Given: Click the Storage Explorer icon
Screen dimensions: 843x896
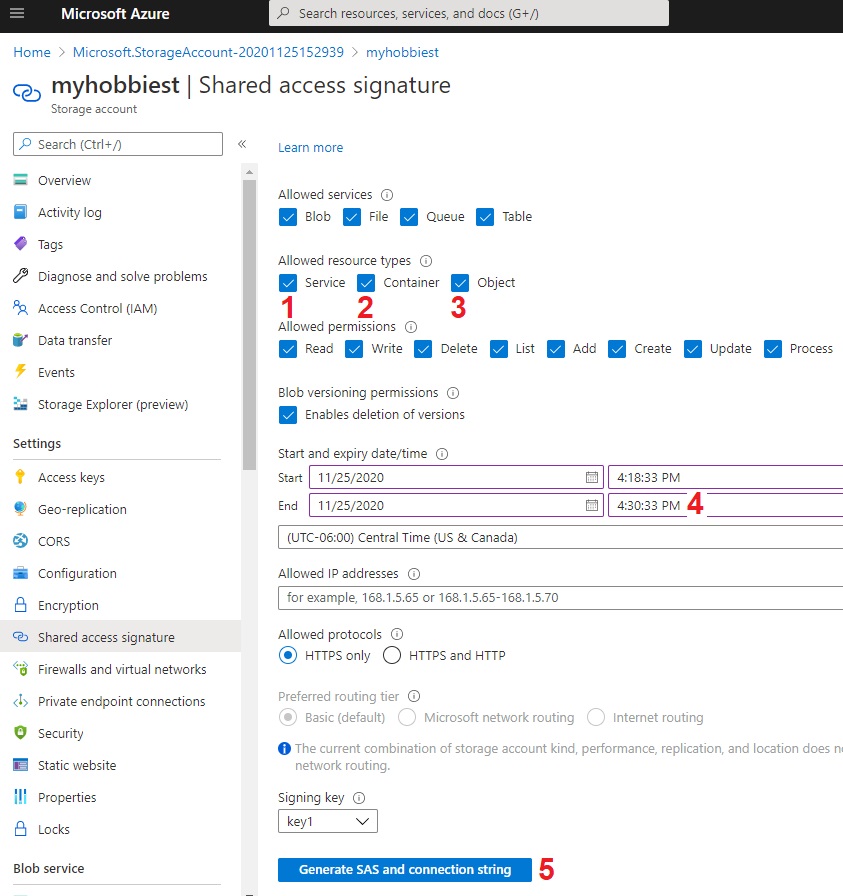Looking at the screenshot, I should click(21, 404).
